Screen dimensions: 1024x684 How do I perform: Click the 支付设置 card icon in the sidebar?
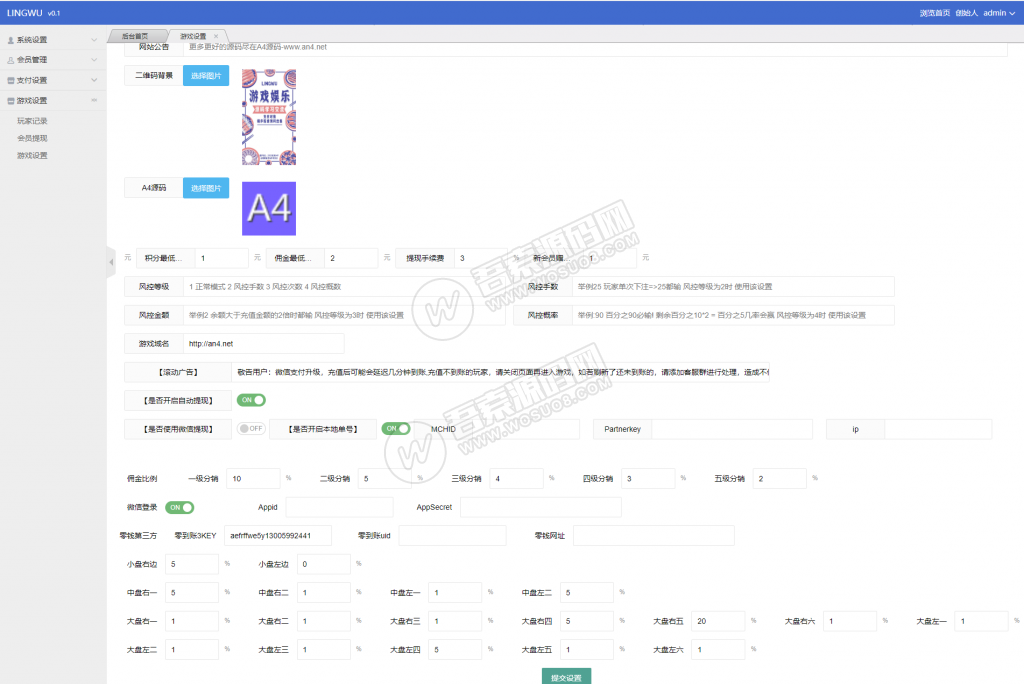10,80
